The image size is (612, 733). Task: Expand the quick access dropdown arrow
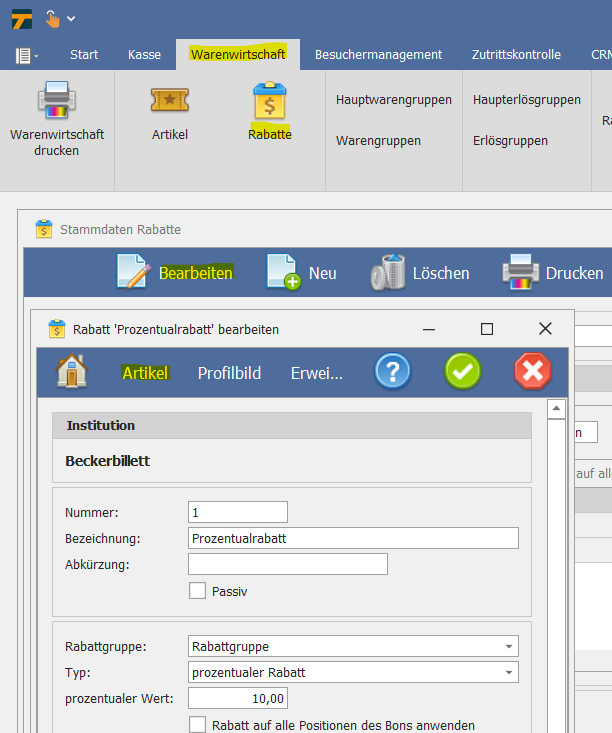click(x=71, y=19)
